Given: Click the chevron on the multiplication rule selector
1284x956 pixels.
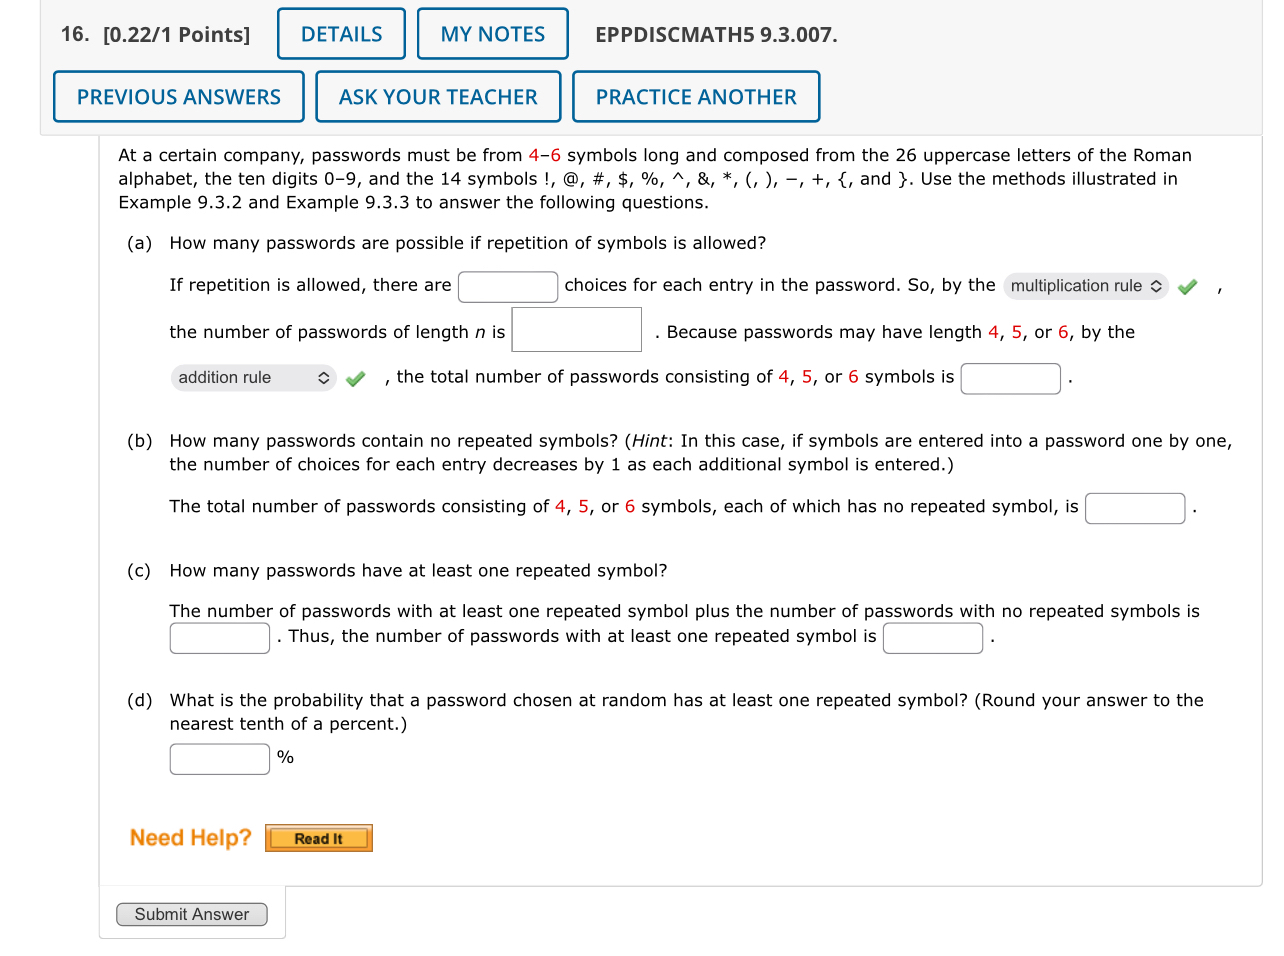Looking at the screenshot, I should [1156, 286].
